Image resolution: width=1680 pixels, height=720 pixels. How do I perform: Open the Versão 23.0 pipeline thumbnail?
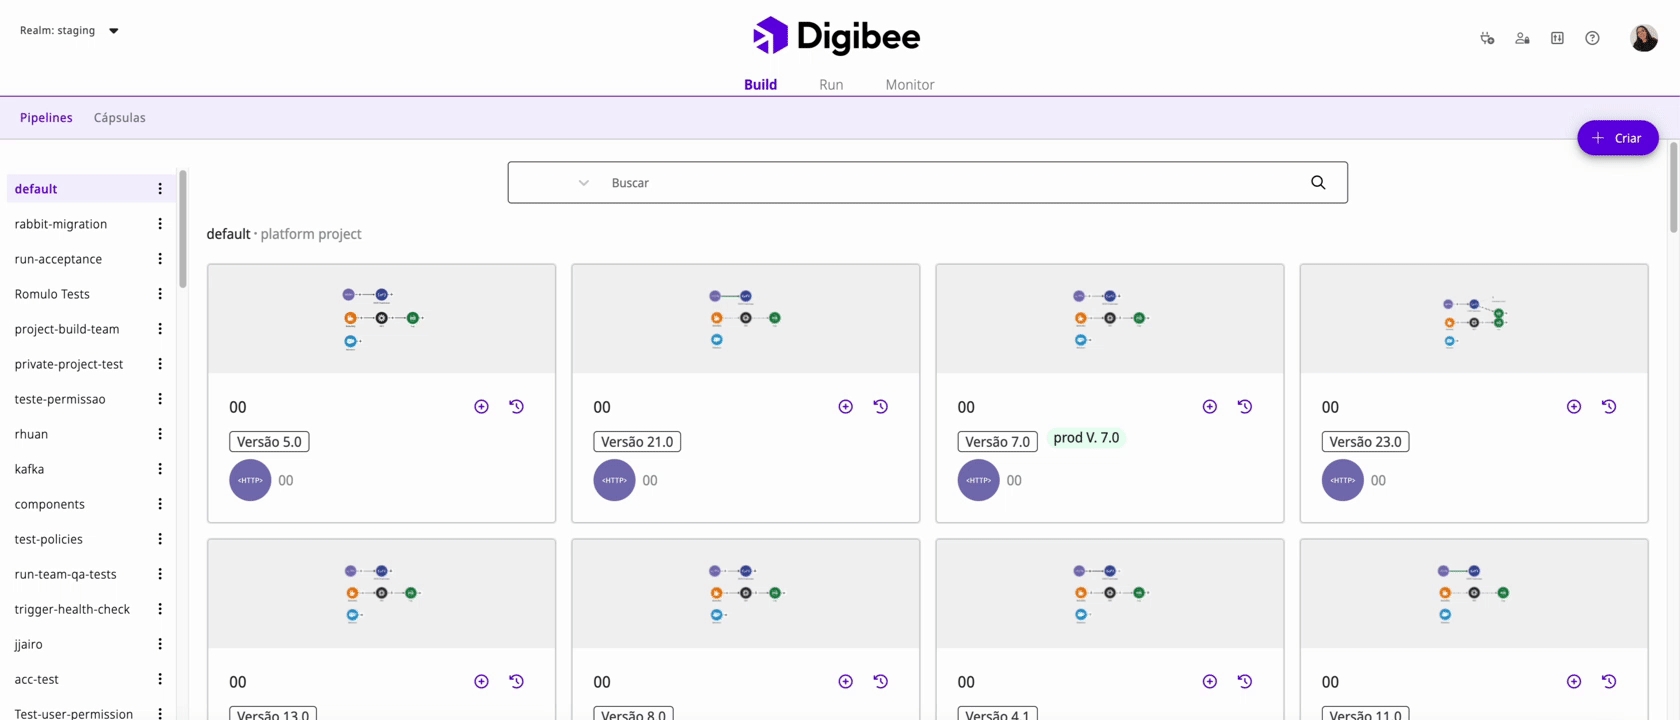click(x=1473, y=319)
